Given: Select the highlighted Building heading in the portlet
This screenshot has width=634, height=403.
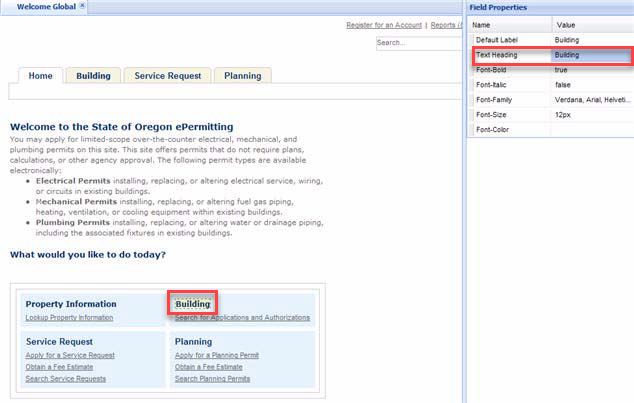Looking at the screenshot, I should point(192,303).
